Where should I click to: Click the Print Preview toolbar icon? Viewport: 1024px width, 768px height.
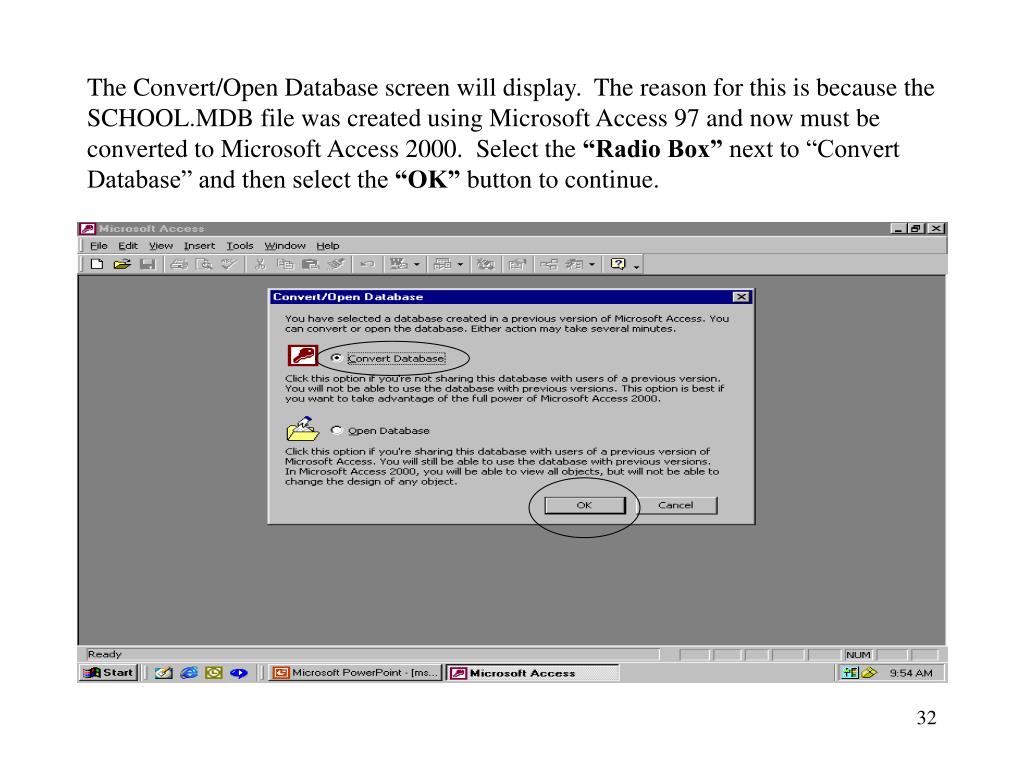click(204, 264)
